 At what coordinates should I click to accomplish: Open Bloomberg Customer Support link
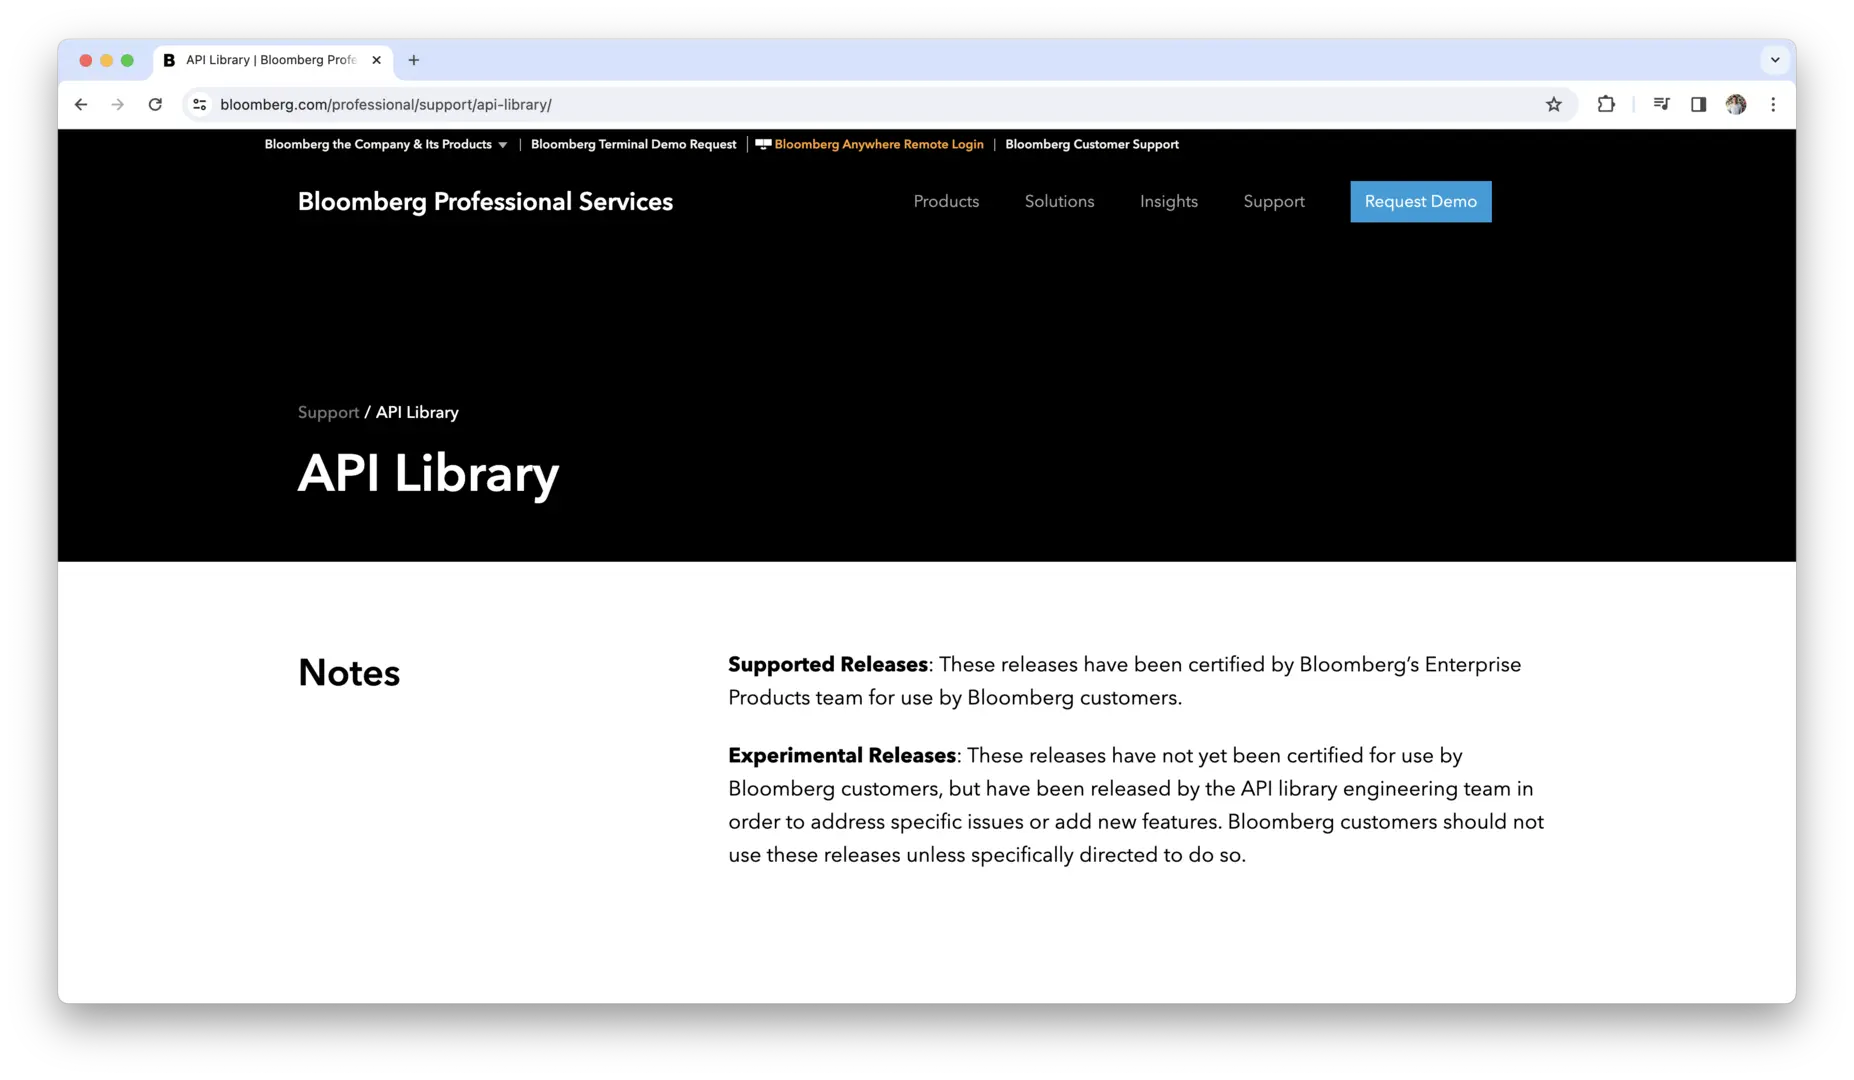pyautogui.click(x=1092, y=144)
